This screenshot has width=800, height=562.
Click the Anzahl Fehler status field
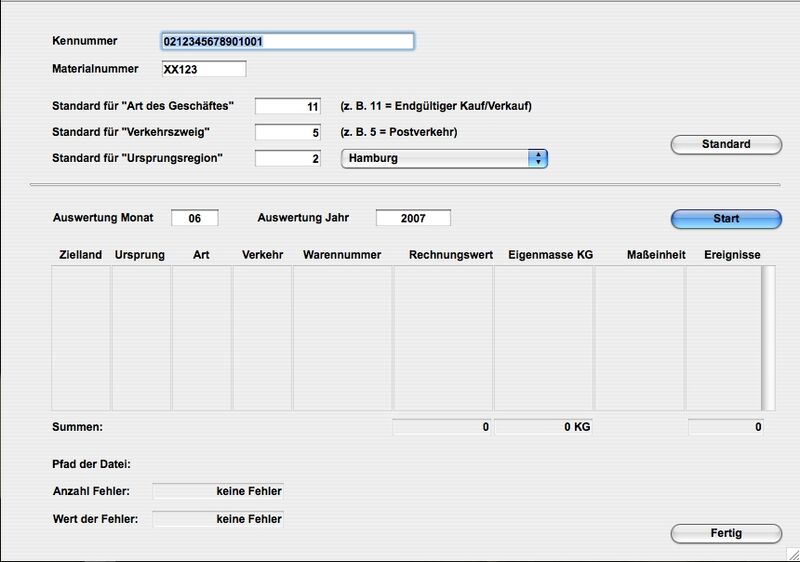click(x=217, y=491)
